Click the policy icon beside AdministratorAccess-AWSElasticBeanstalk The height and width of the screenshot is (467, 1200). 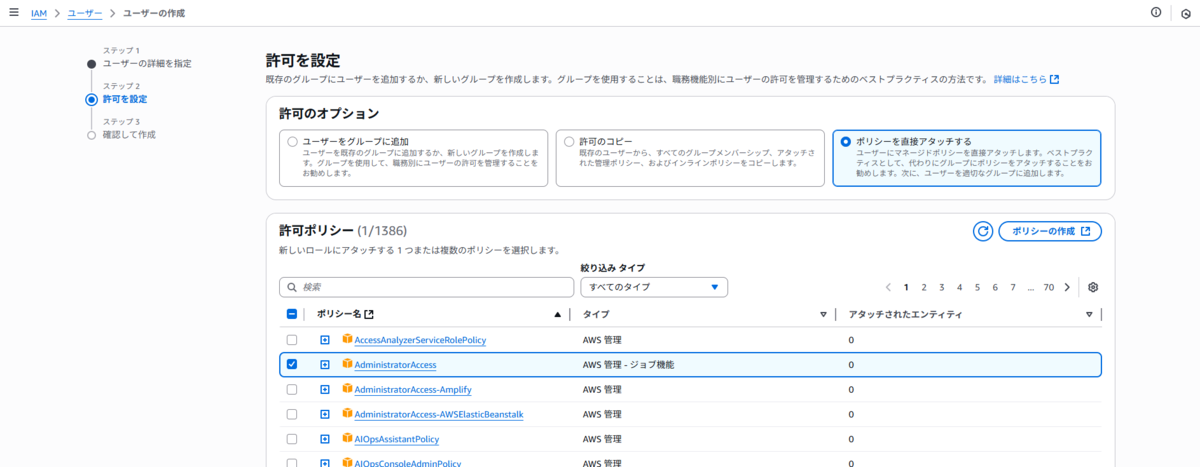pyautogui.click(x=348, y=414)
